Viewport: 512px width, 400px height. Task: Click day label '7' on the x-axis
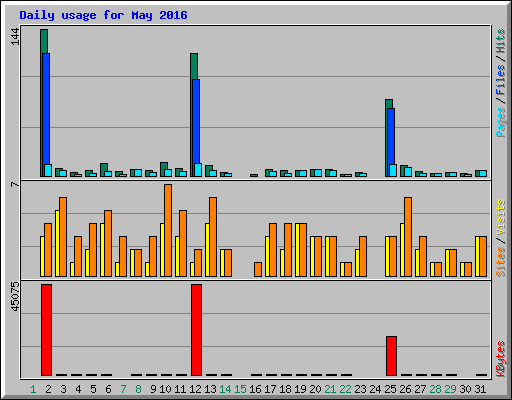[123, 389]
